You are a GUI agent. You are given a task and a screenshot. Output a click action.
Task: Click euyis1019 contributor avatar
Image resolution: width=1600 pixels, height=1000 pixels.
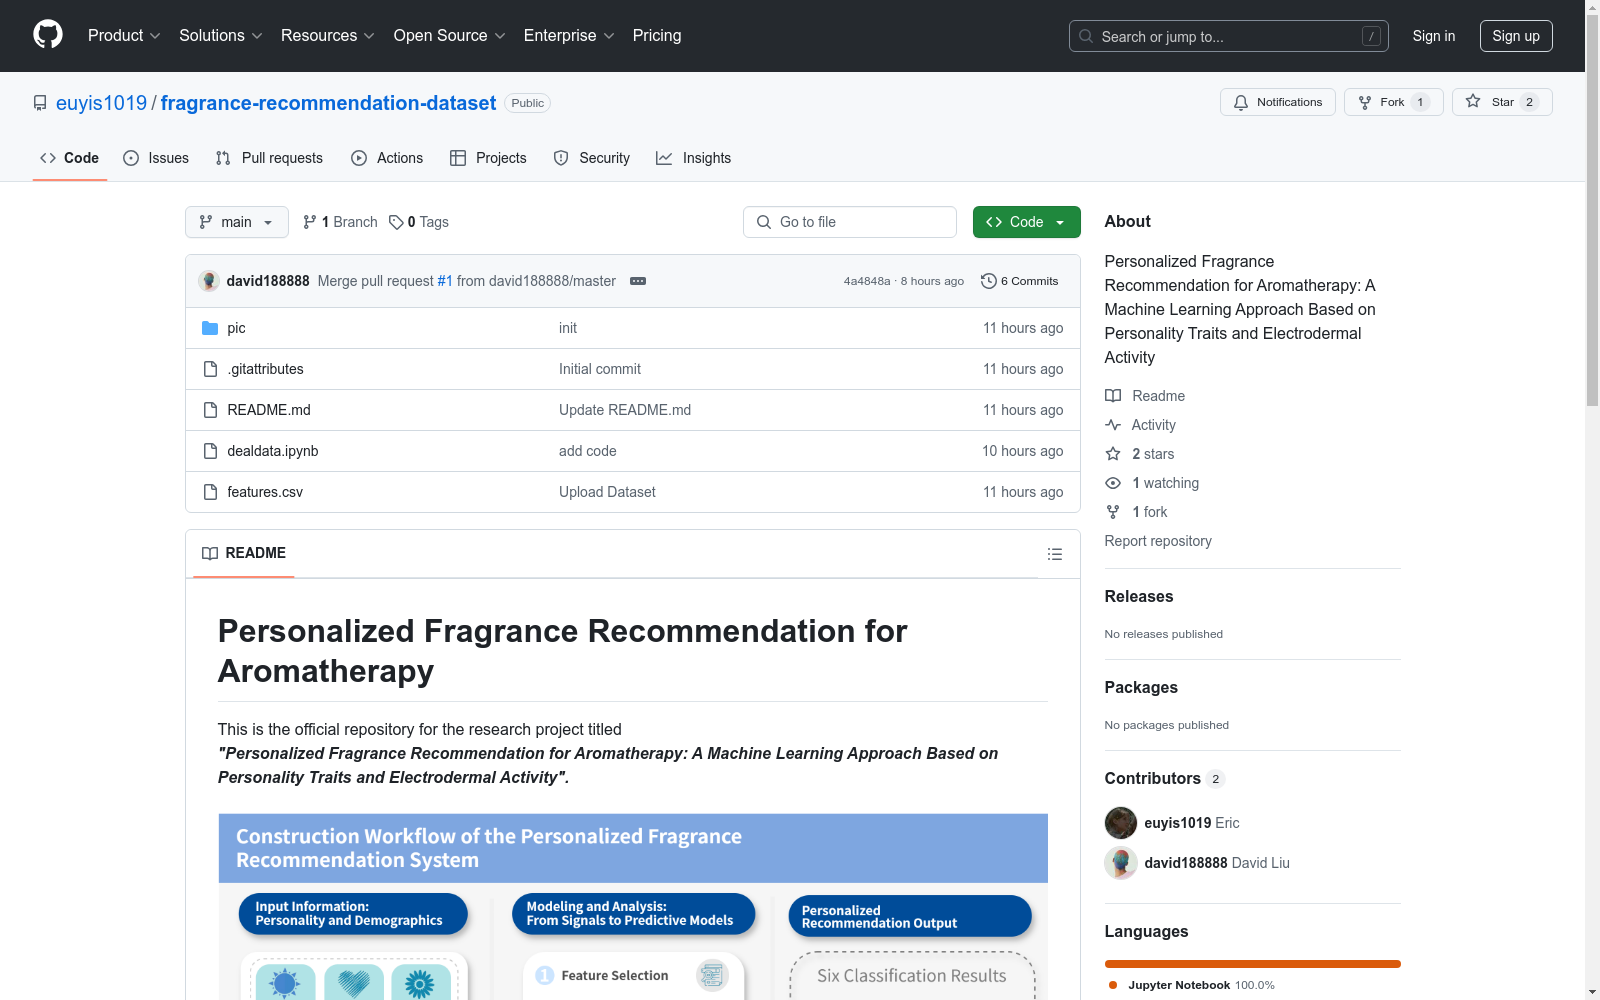1120,823
